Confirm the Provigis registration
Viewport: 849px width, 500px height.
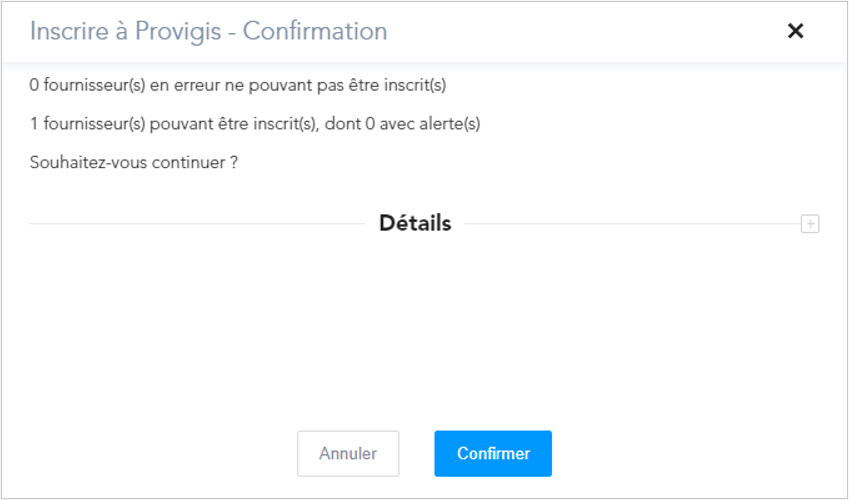(x=493, y=453)
